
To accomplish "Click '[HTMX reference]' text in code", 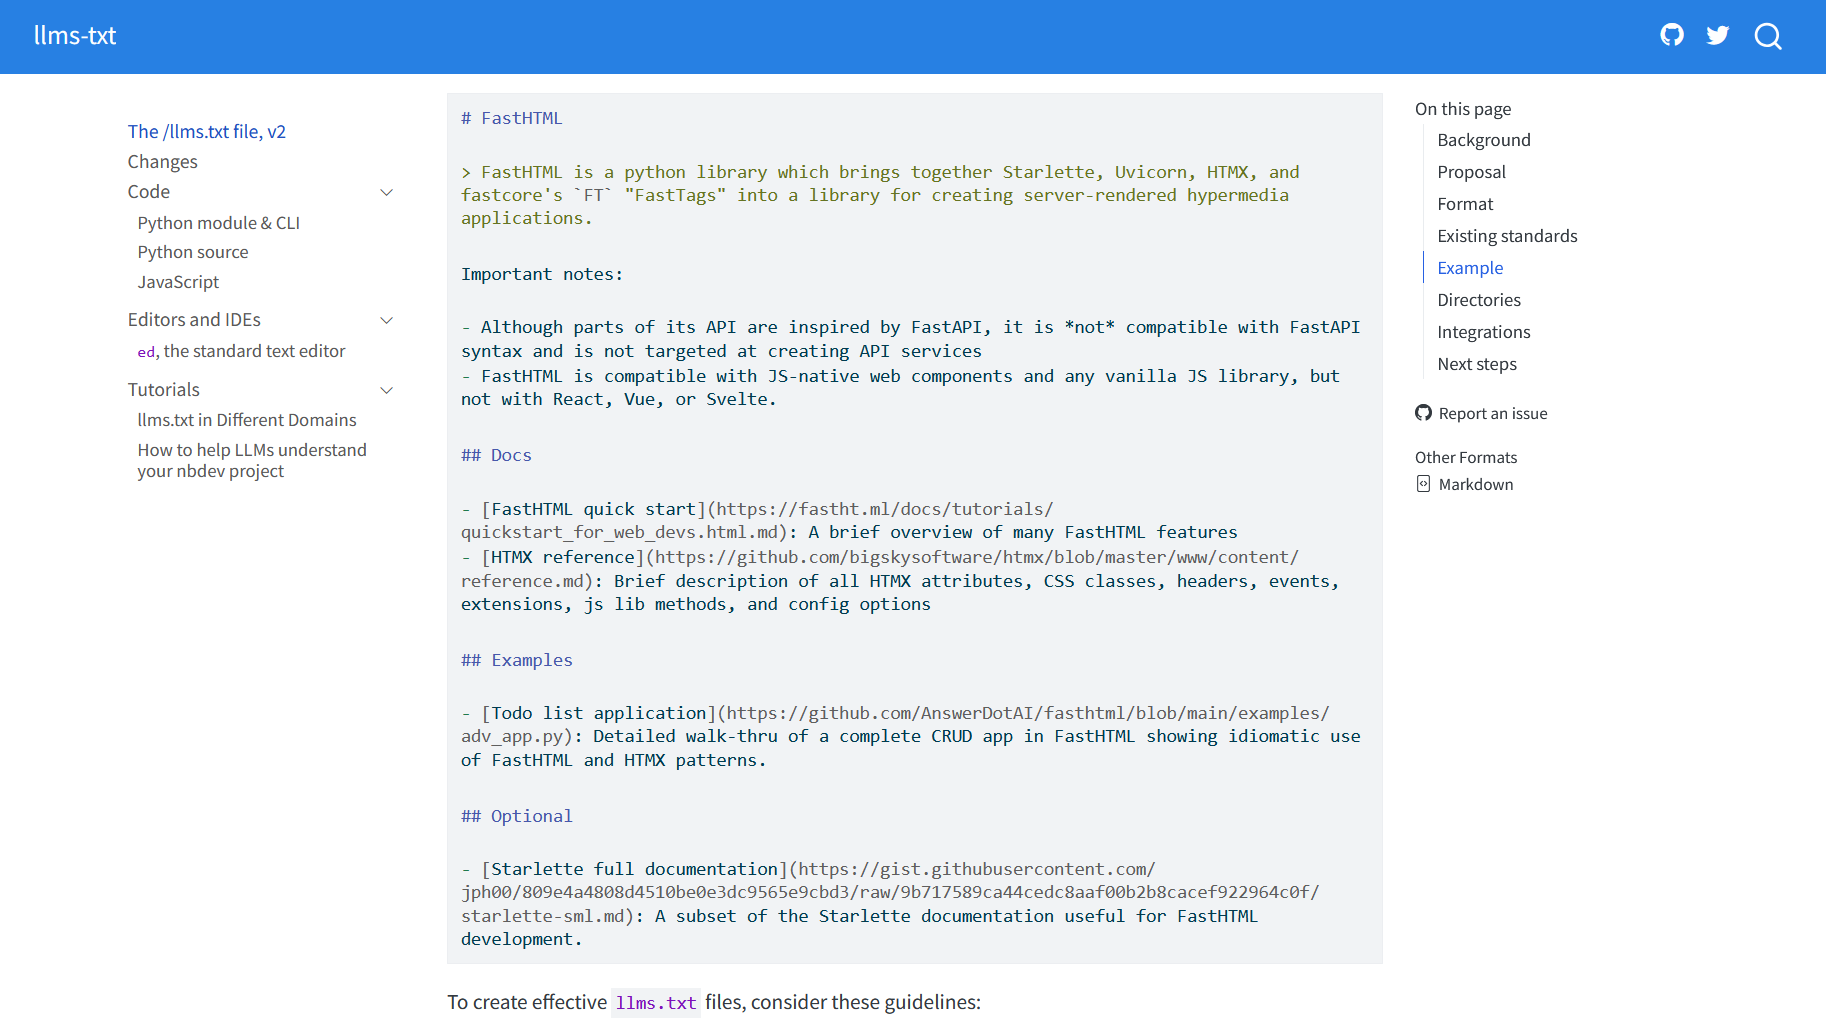I will [563, 557].
